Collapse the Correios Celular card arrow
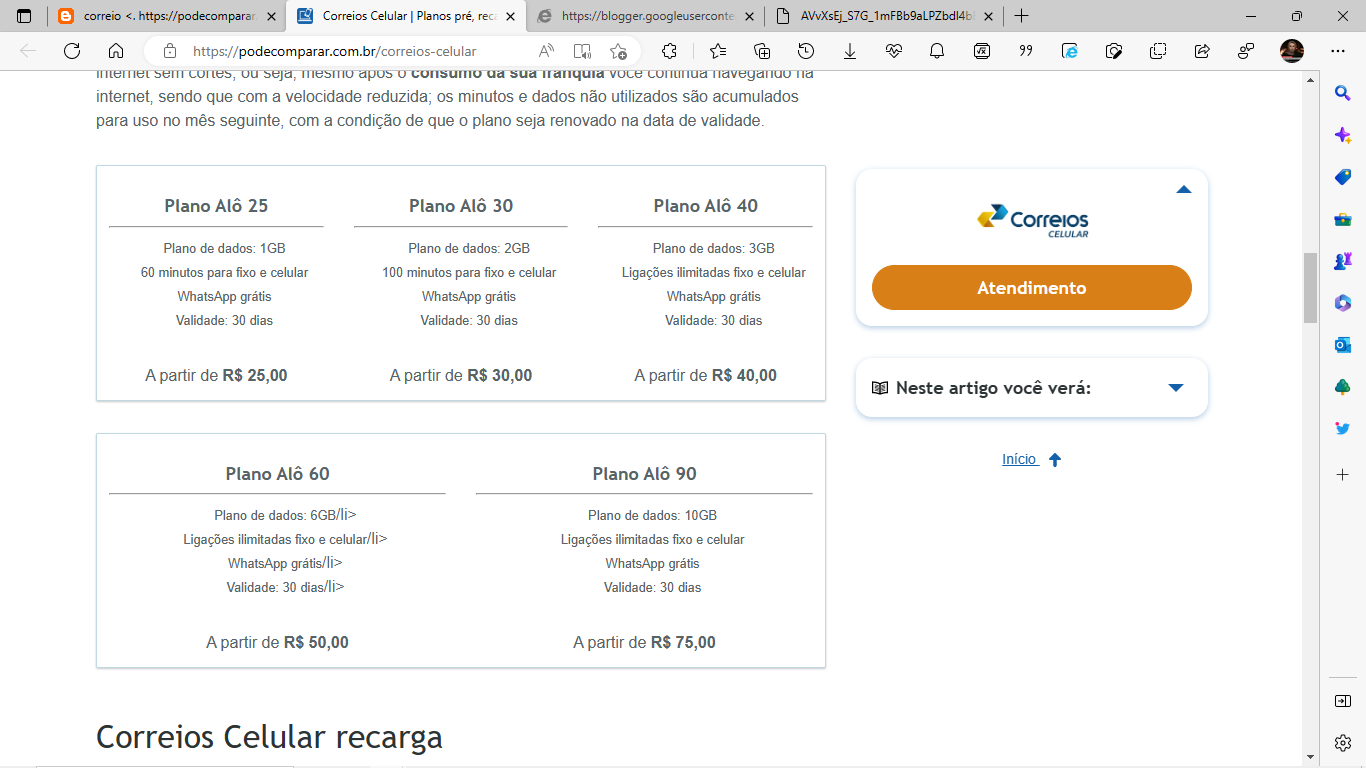The image size is (1366, 768). coord(1184,189)
